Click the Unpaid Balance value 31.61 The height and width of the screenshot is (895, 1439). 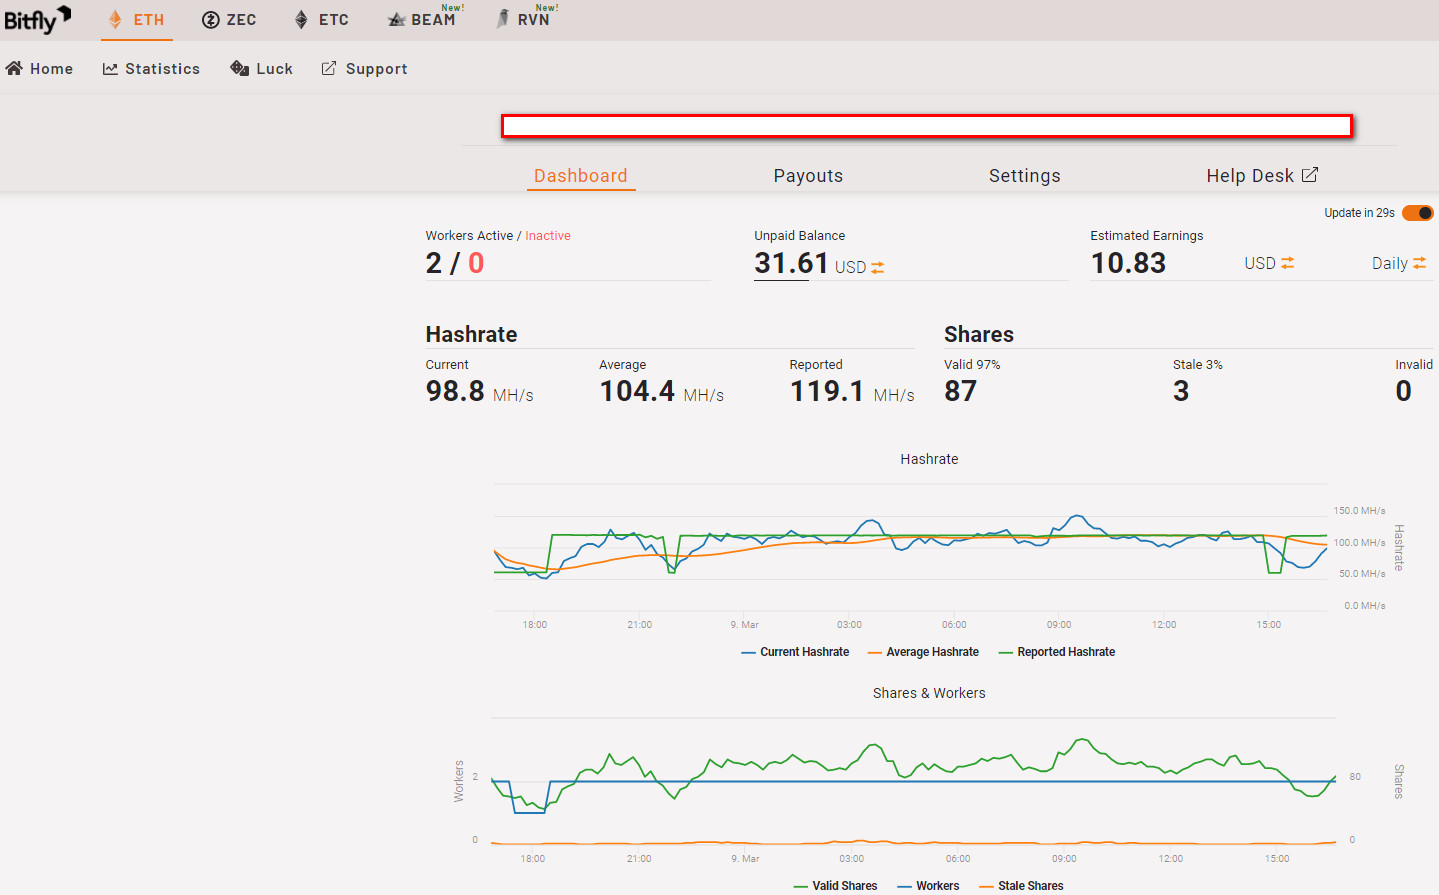[x=791, y=263]
